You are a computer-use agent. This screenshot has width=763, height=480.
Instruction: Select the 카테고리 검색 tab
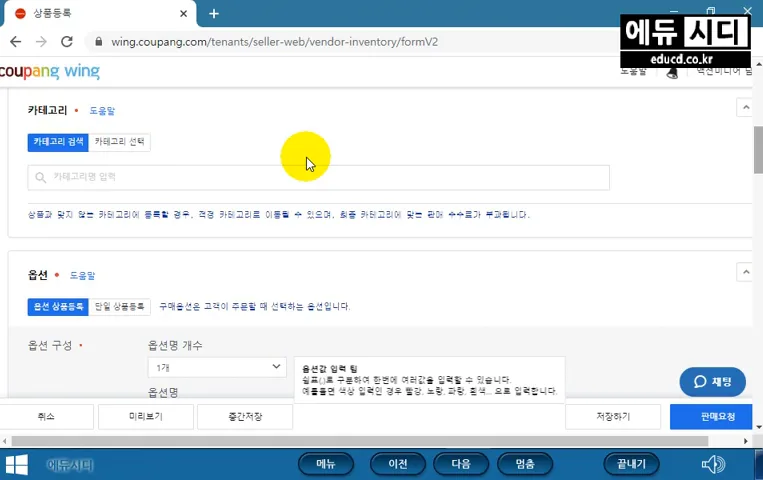click(x=58, y=142)
